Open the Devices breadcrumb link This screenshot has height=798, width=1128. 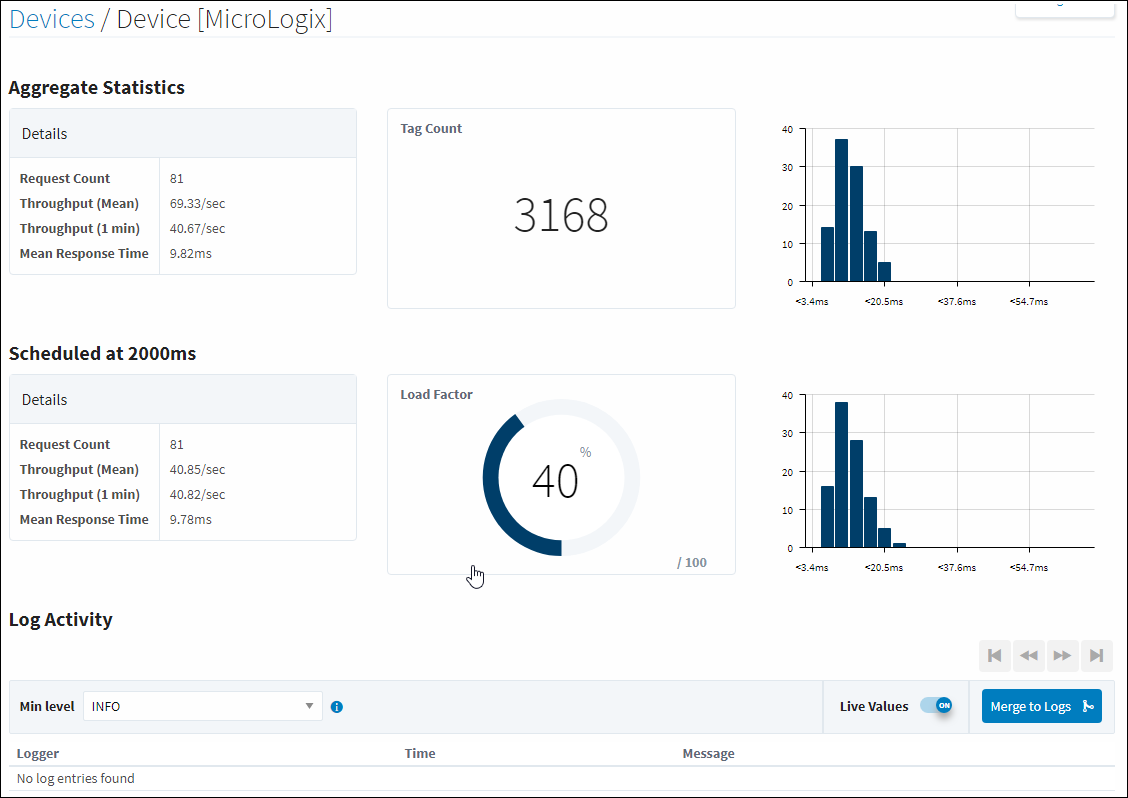coord(52,19)
